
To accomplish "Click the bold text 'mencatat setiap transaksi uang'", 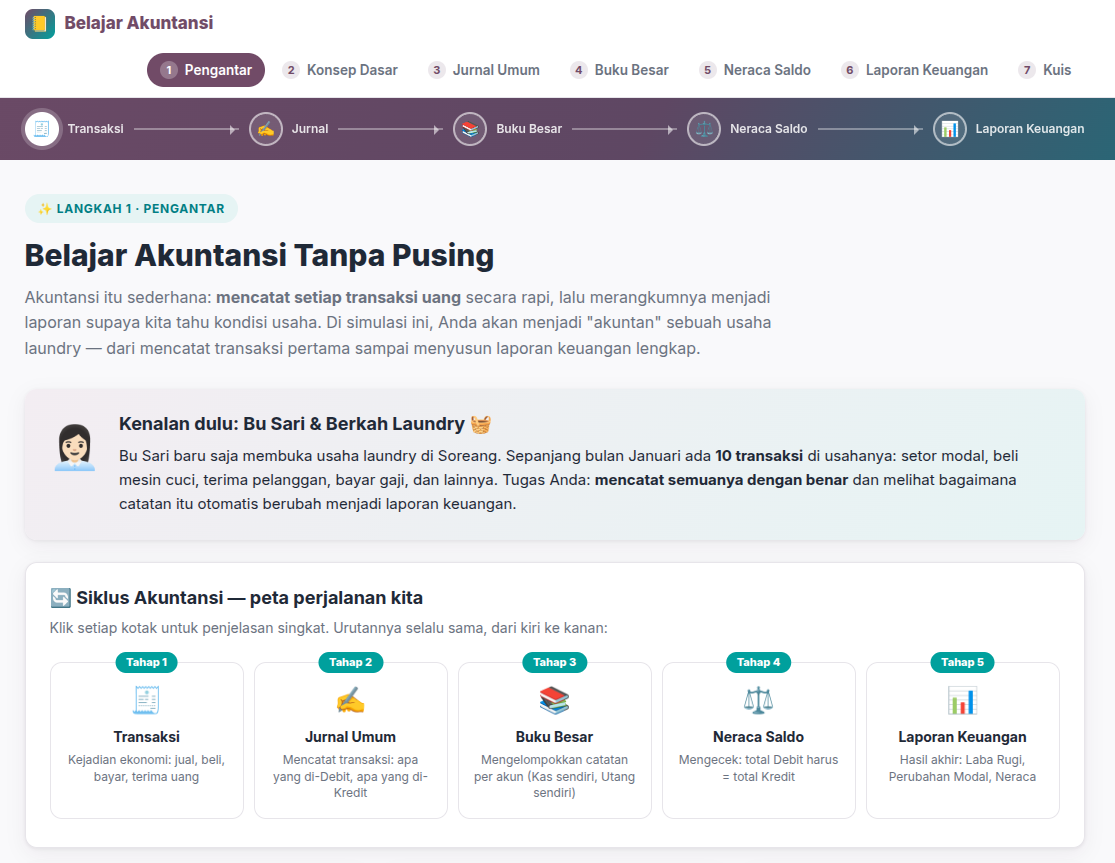I will click(x=338, y=298).
